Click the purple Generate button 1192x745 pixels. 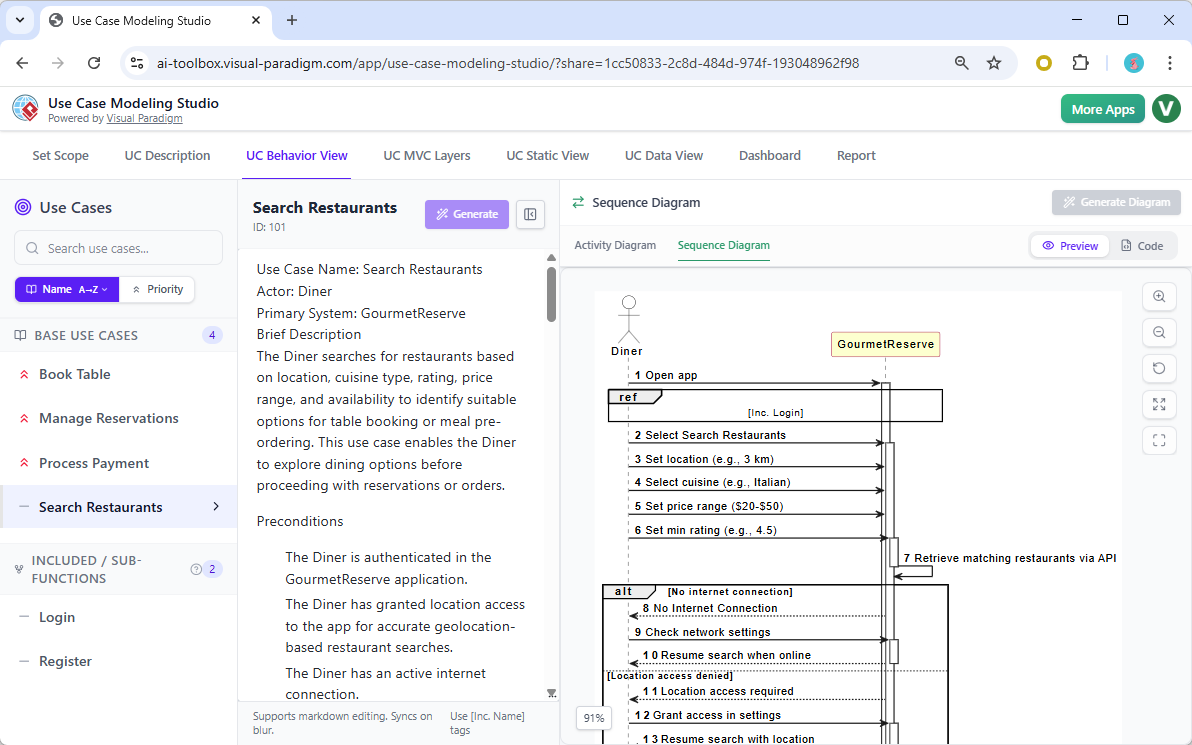tap(466, 214)
